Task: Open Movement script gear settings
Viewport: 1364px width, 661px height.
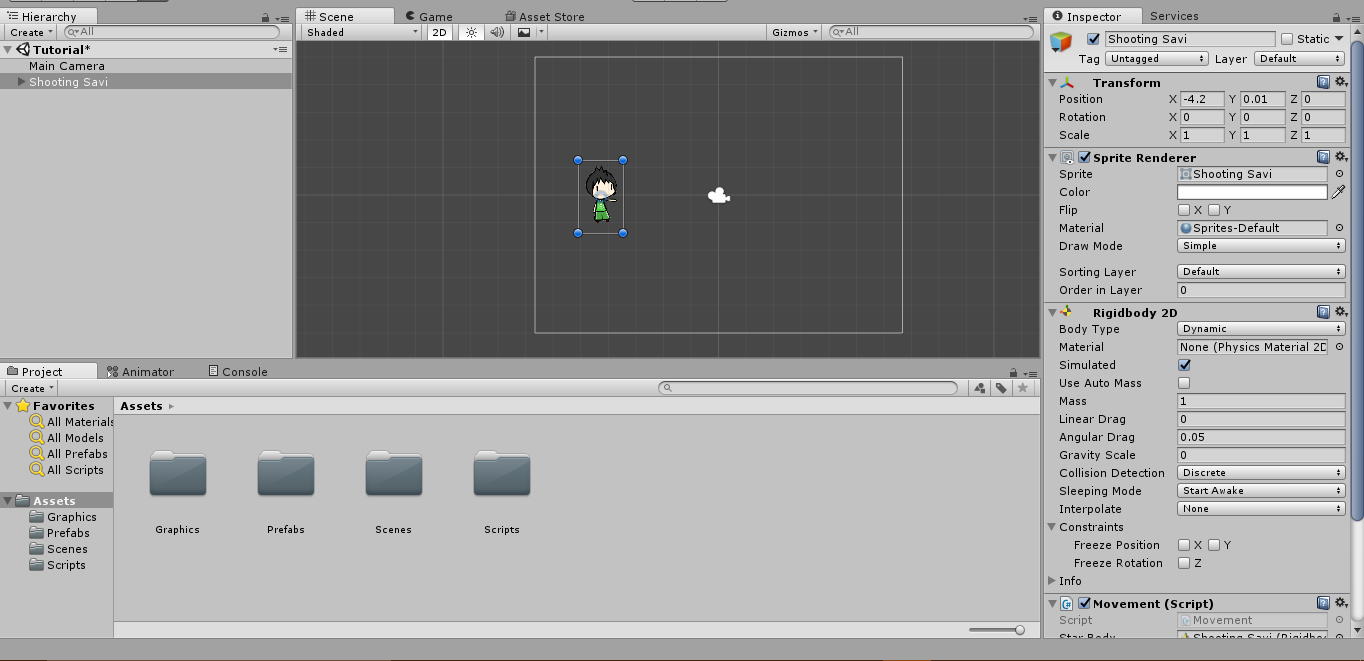Action: pyautogui.click(x=1340, y=603)
